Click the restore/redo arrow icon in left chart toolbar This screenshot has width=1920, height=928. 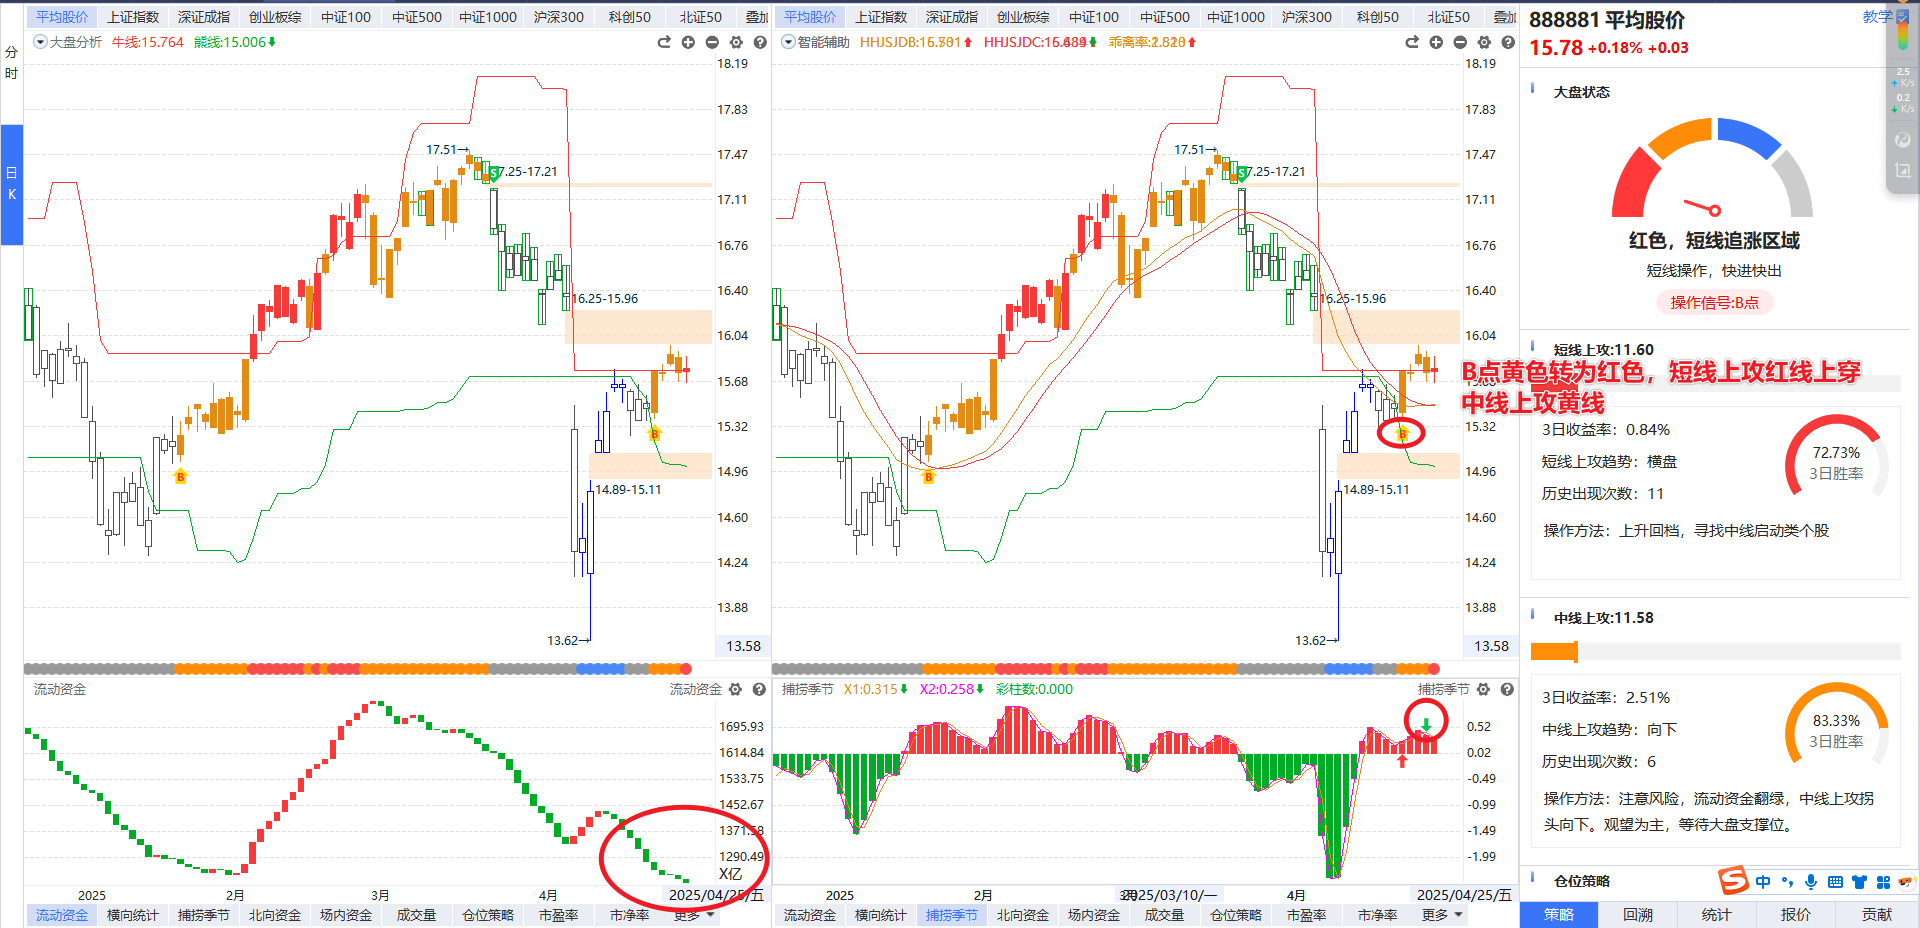tap(664, 42)
